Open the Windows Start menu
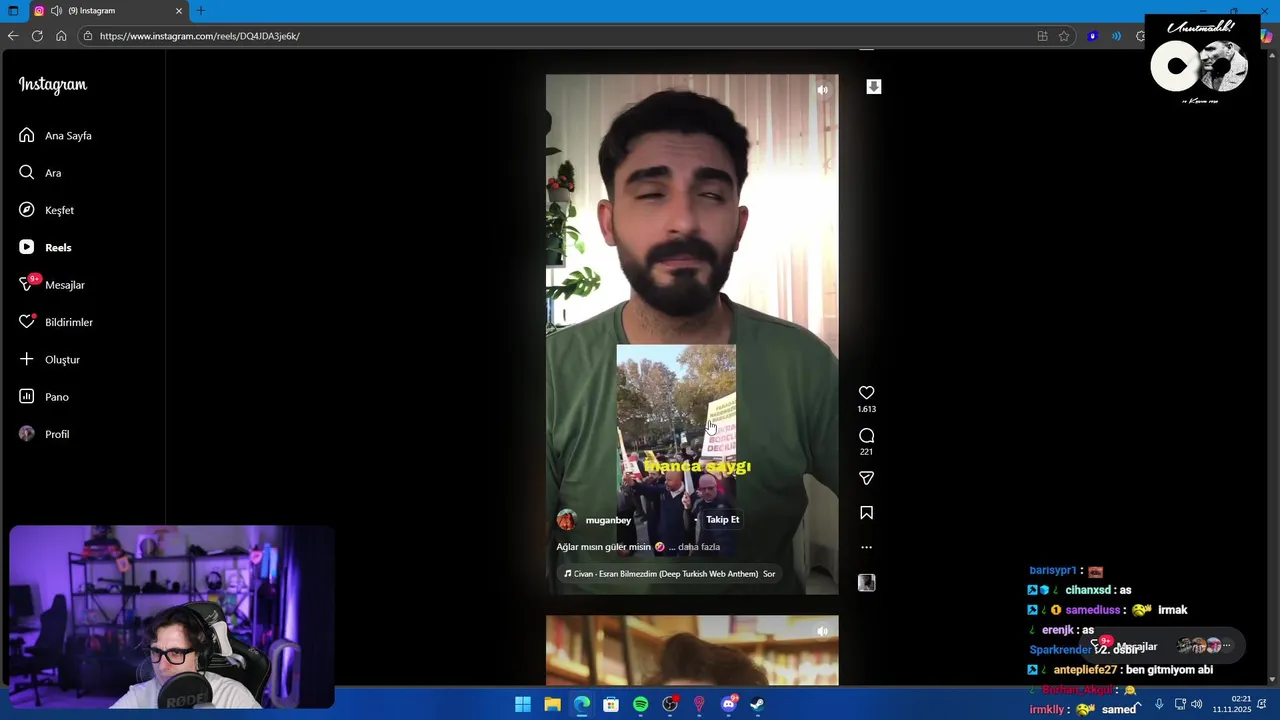Image resolution: width=1280 pixels, height=720 pixels. [x=523, y=704]
